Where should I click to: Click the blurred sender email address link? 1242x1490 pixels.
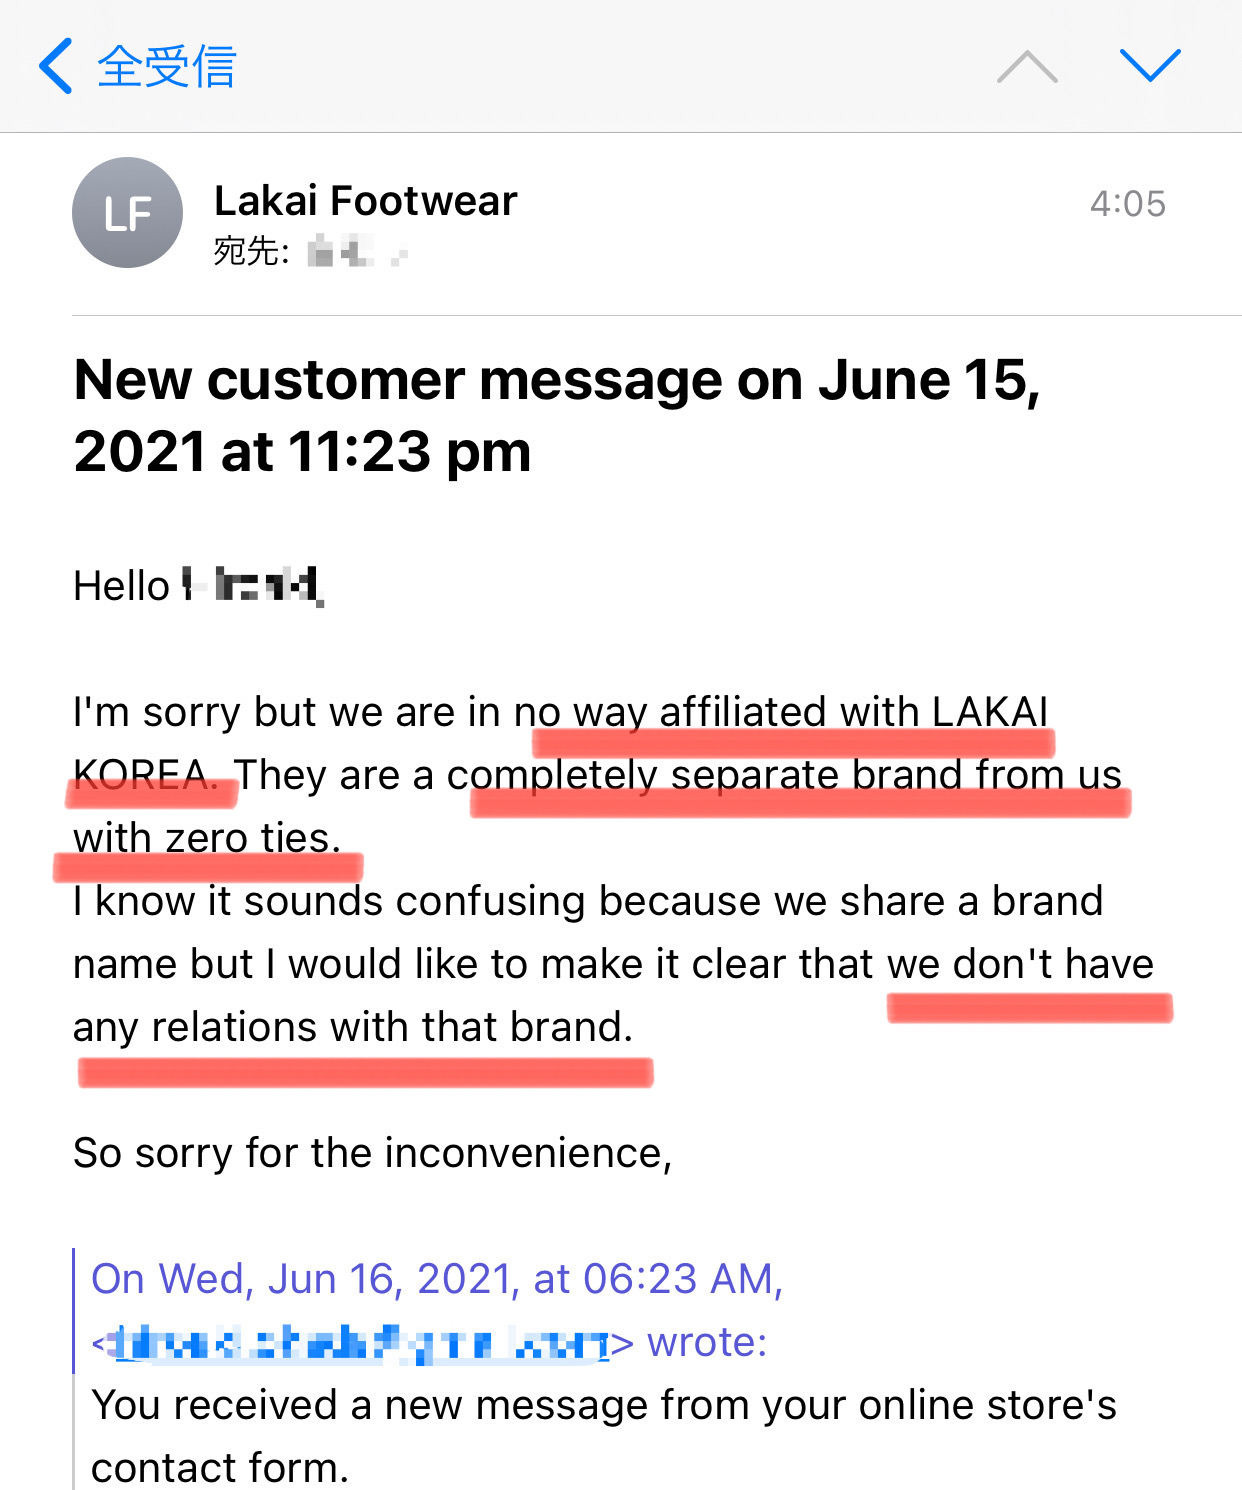pos(360,1343)
